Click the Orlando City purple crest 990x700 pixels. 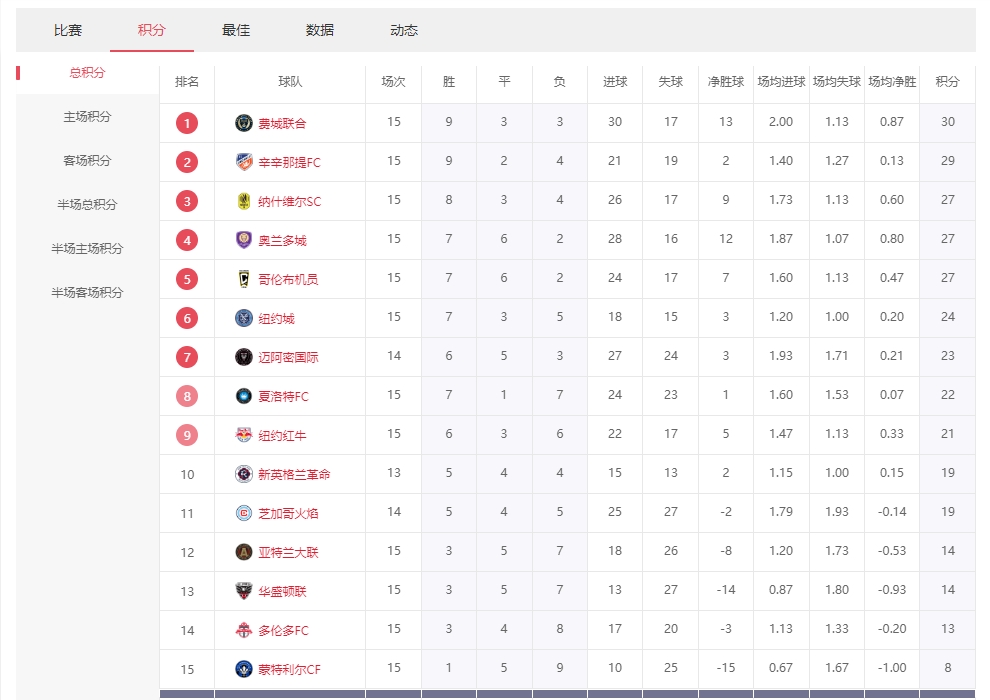point(243,240)
